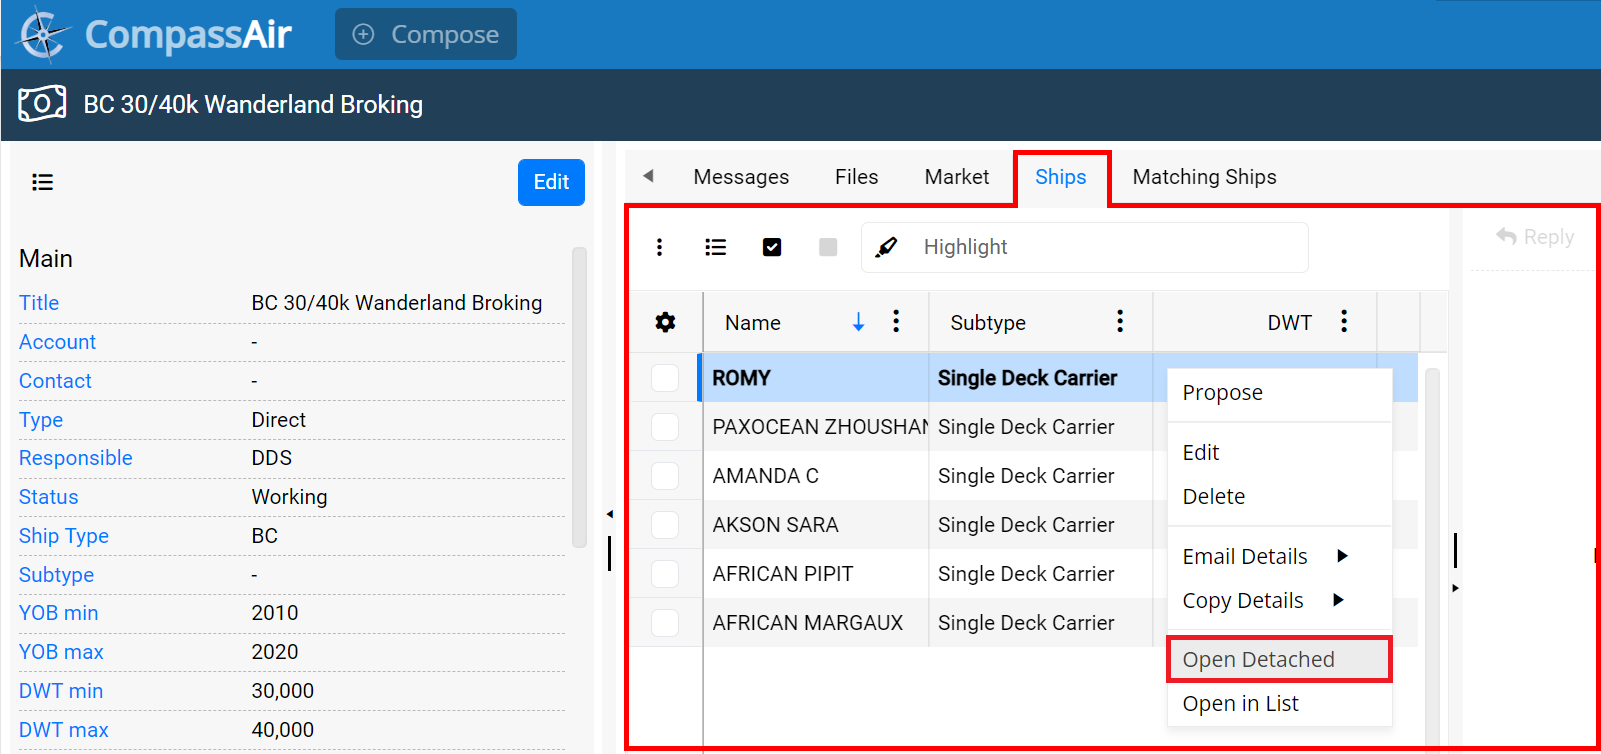Image resolution: width=1601 pixels, height=754 pixels.
Task: Select the Ships tab
Action: click(x=1061, y=177)
